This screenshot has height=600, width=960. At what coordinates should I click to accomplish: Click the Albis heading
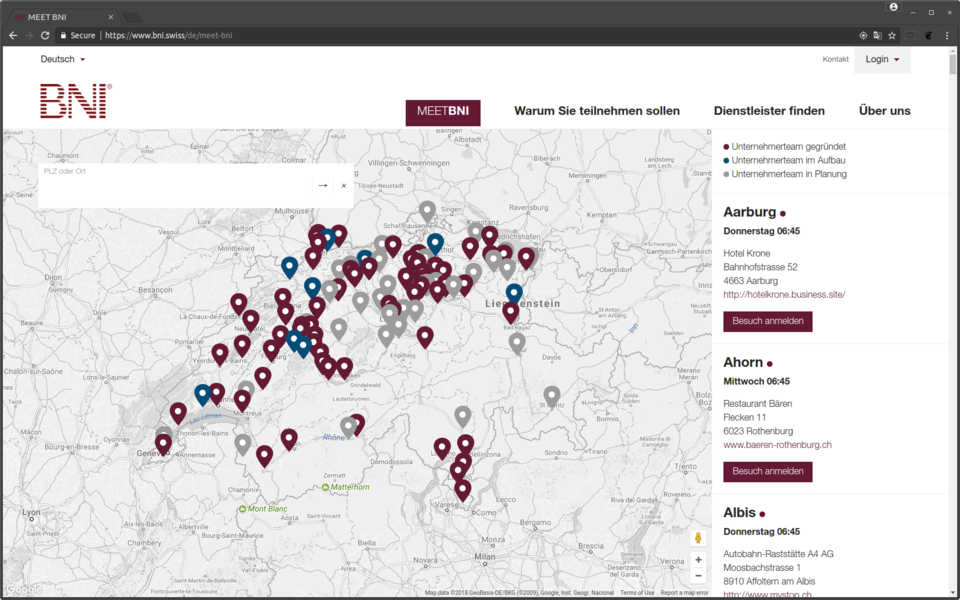(x=740, y=512)
